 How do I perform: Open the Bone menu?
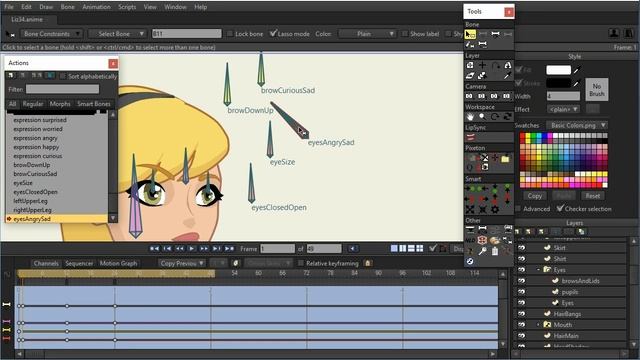67,7
